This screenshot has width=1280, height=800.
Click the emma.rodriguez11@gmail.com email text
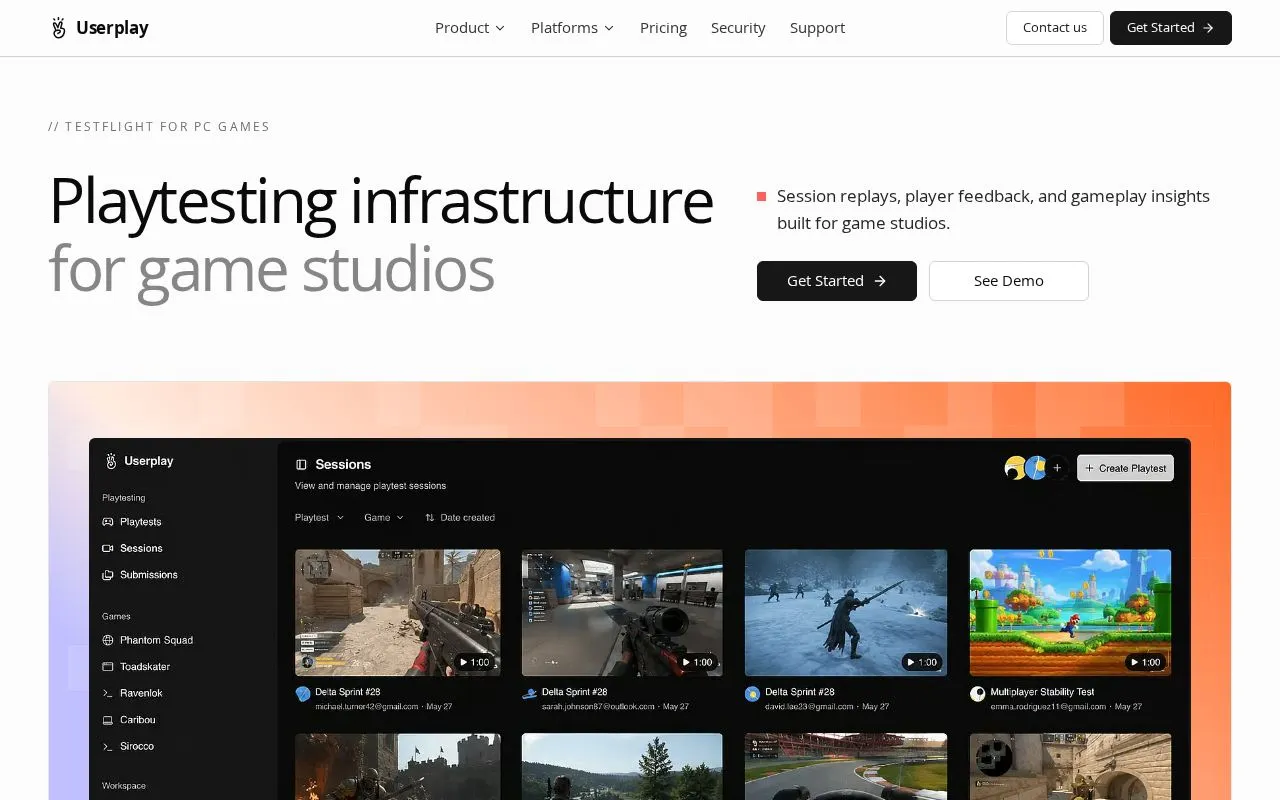point(1049,707)
